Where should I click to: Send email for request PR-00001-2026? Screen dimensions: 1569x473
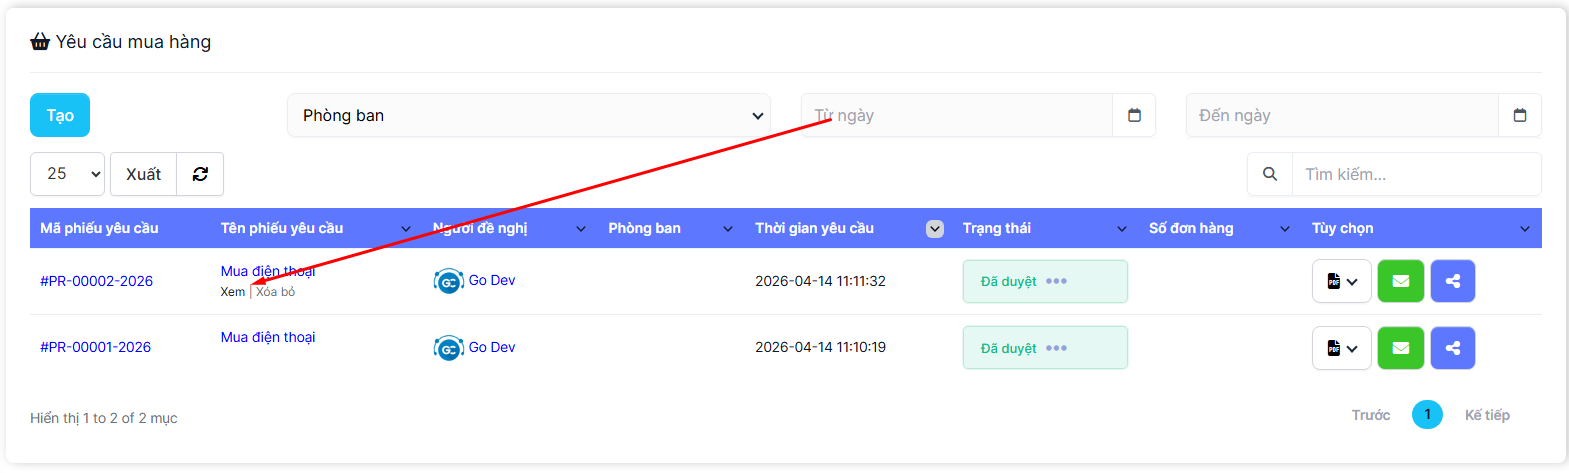1400,348
